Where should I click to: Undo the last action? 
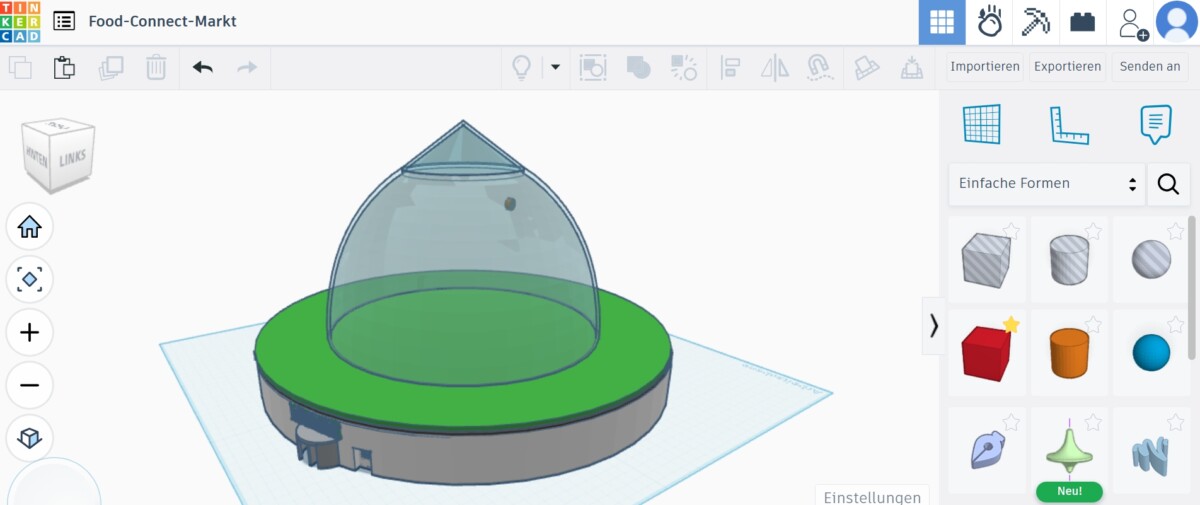[x=203, y=68]
